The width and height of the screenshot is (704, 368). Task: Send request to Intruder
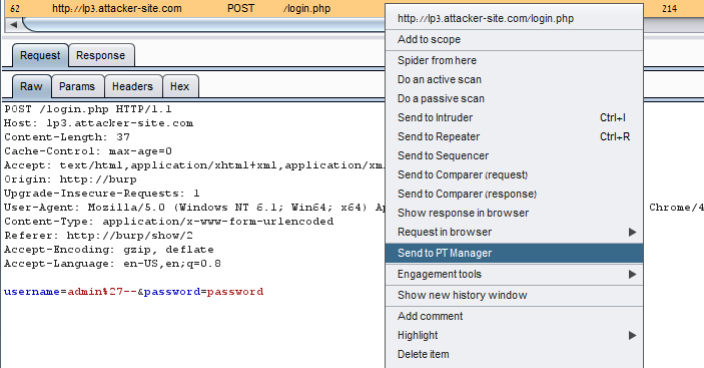click(514, 118)
